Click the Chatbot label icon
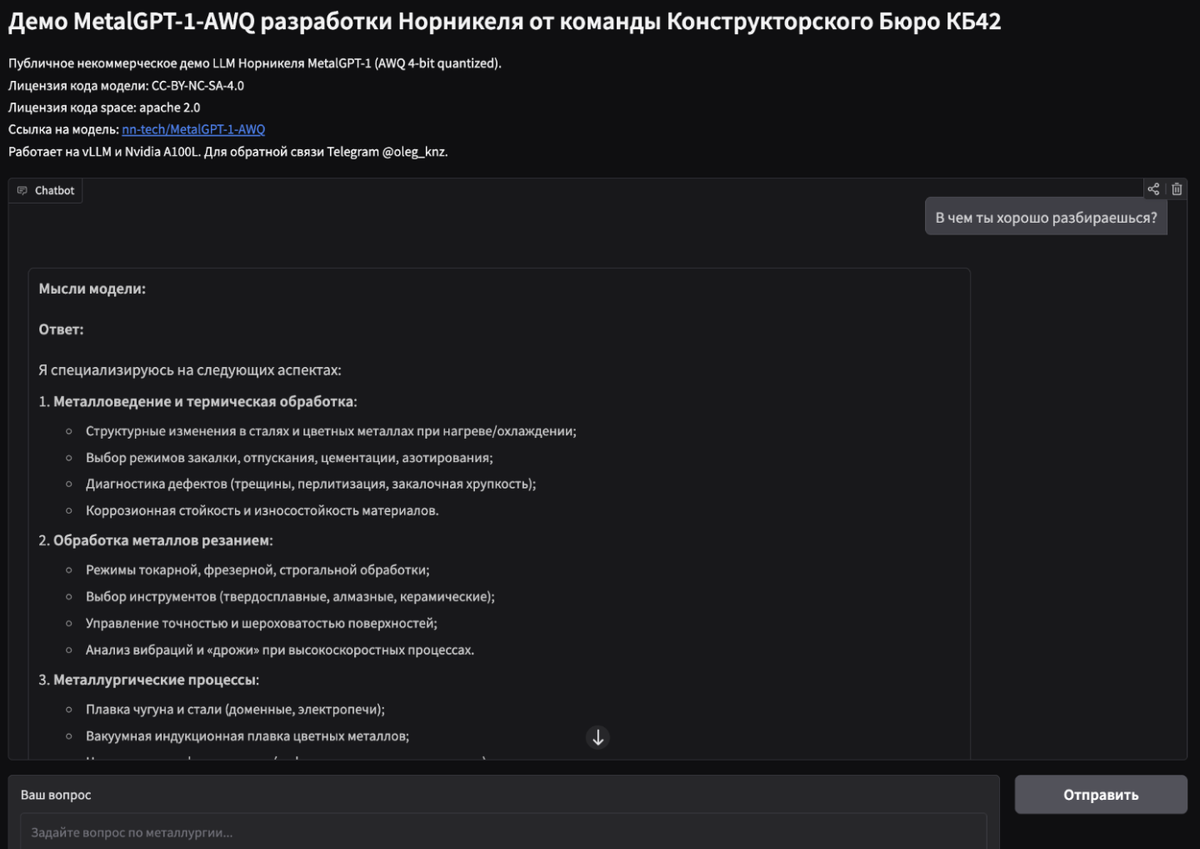This screenshot has height=849, width=1200. [x=22, y=191]
